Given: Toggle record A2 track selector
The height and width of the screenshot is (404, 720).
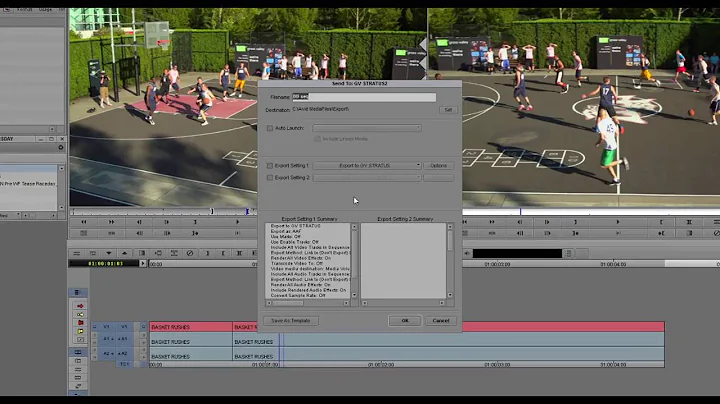Looking at the screenshot, I should pyautogui.click(x=124, y=354).
